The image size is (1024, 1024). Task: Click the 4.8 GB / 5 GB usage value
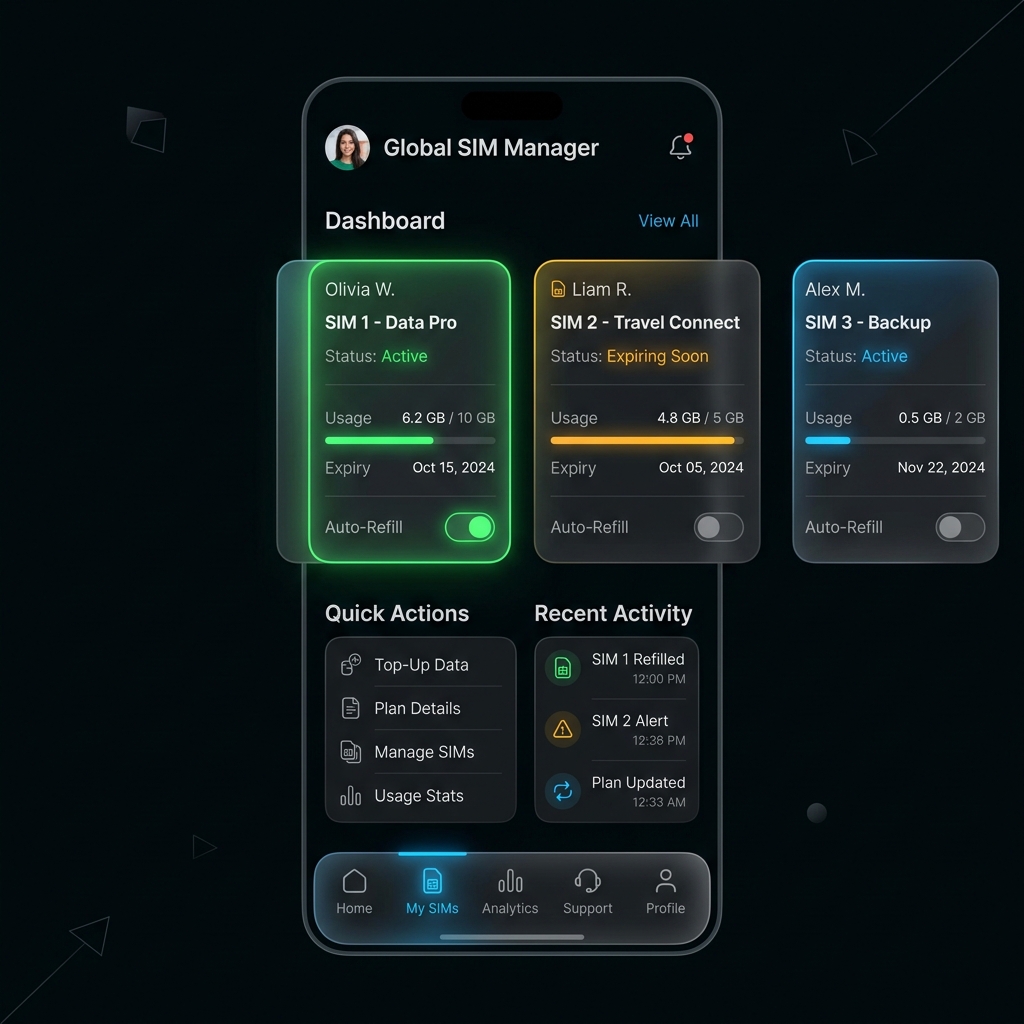click(x=700, y=418)
